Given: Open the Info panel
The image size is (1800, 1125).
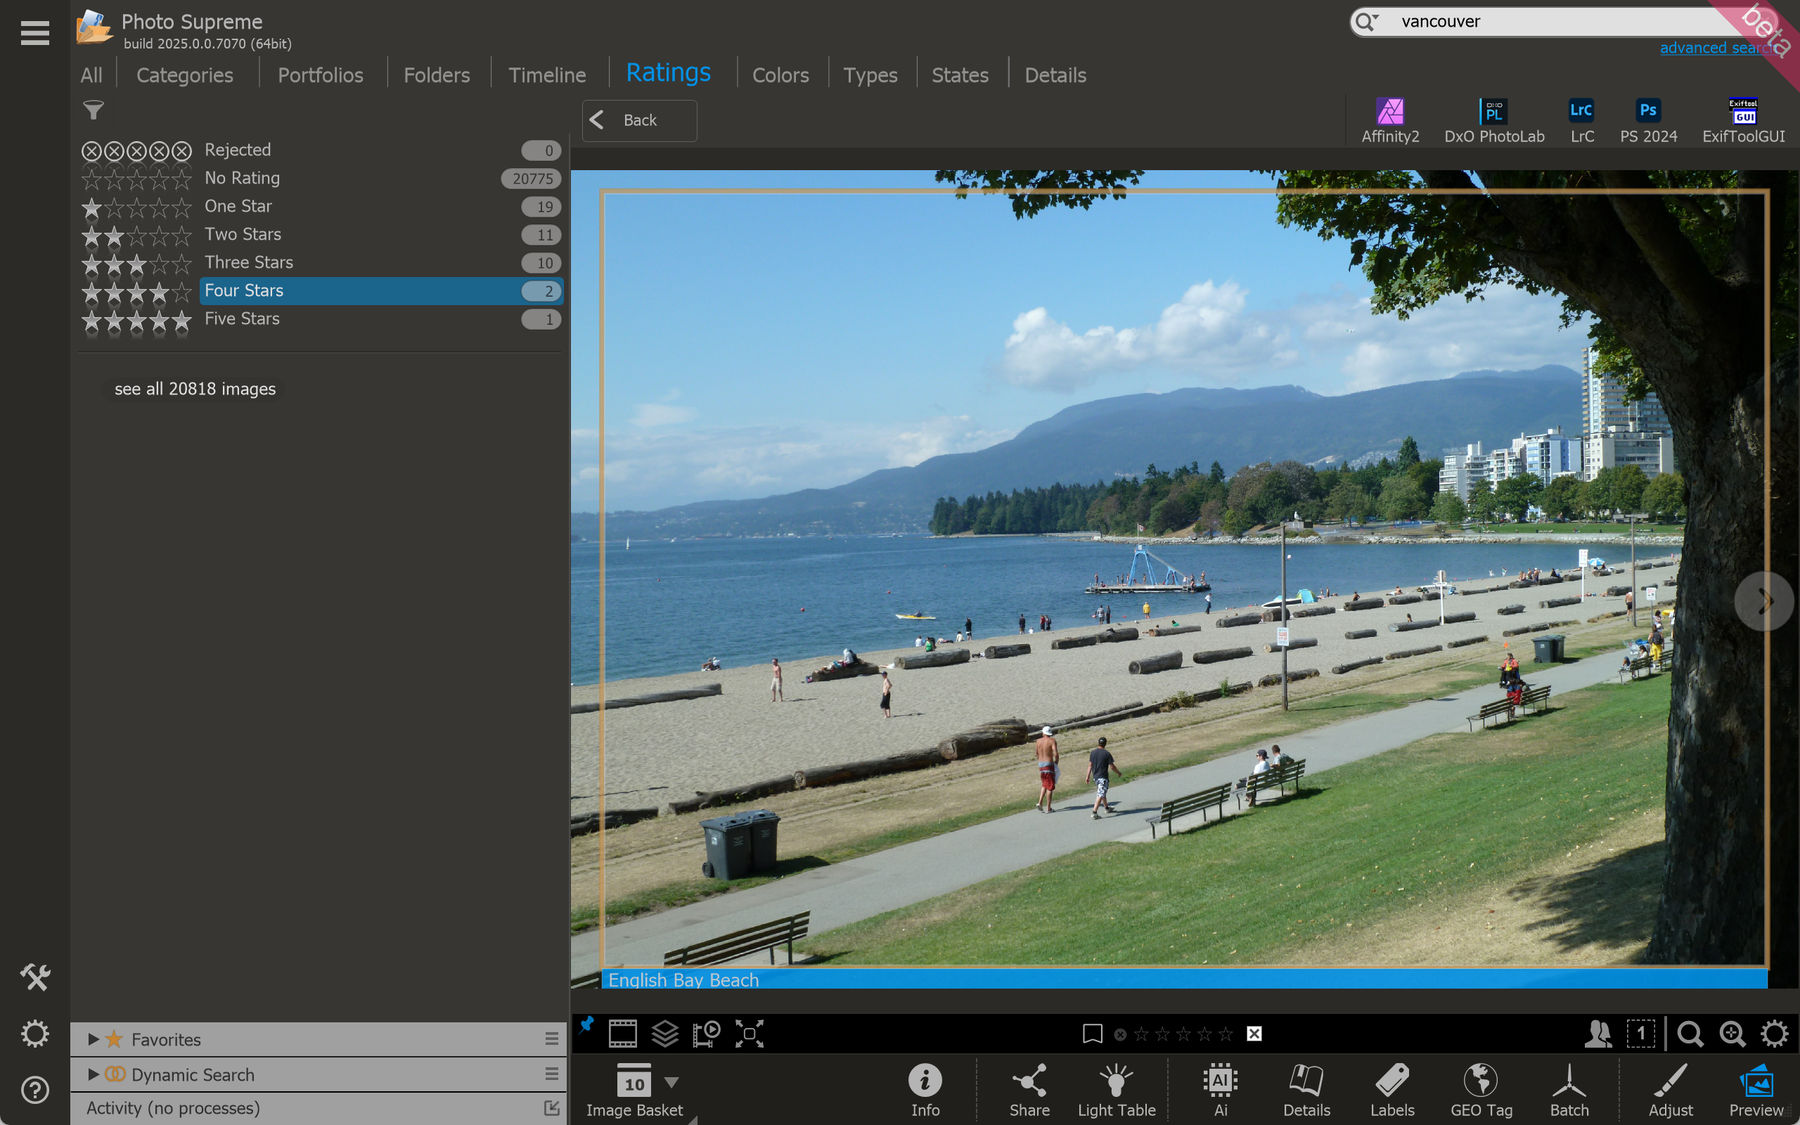Looking at the screenshot, I should [925, 1090].
